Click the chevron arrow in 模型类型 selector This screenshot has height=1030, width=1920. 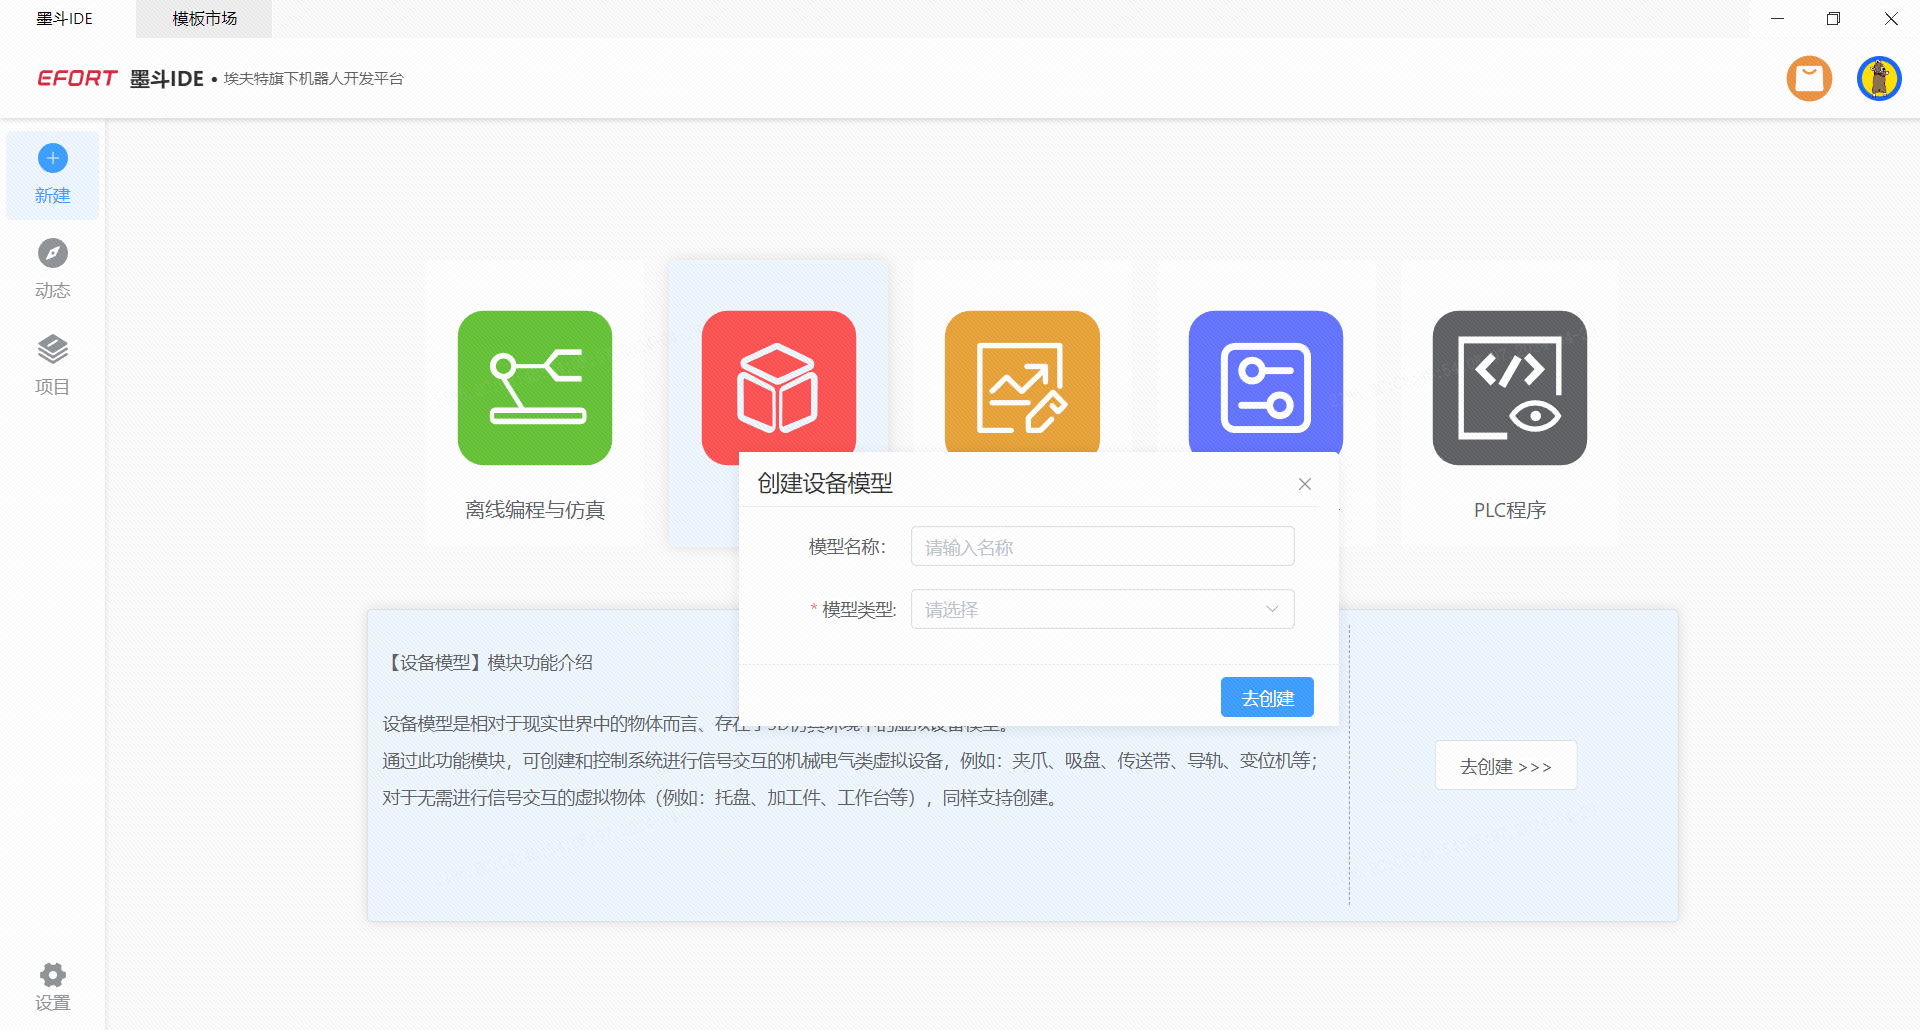click(1272, 609)
